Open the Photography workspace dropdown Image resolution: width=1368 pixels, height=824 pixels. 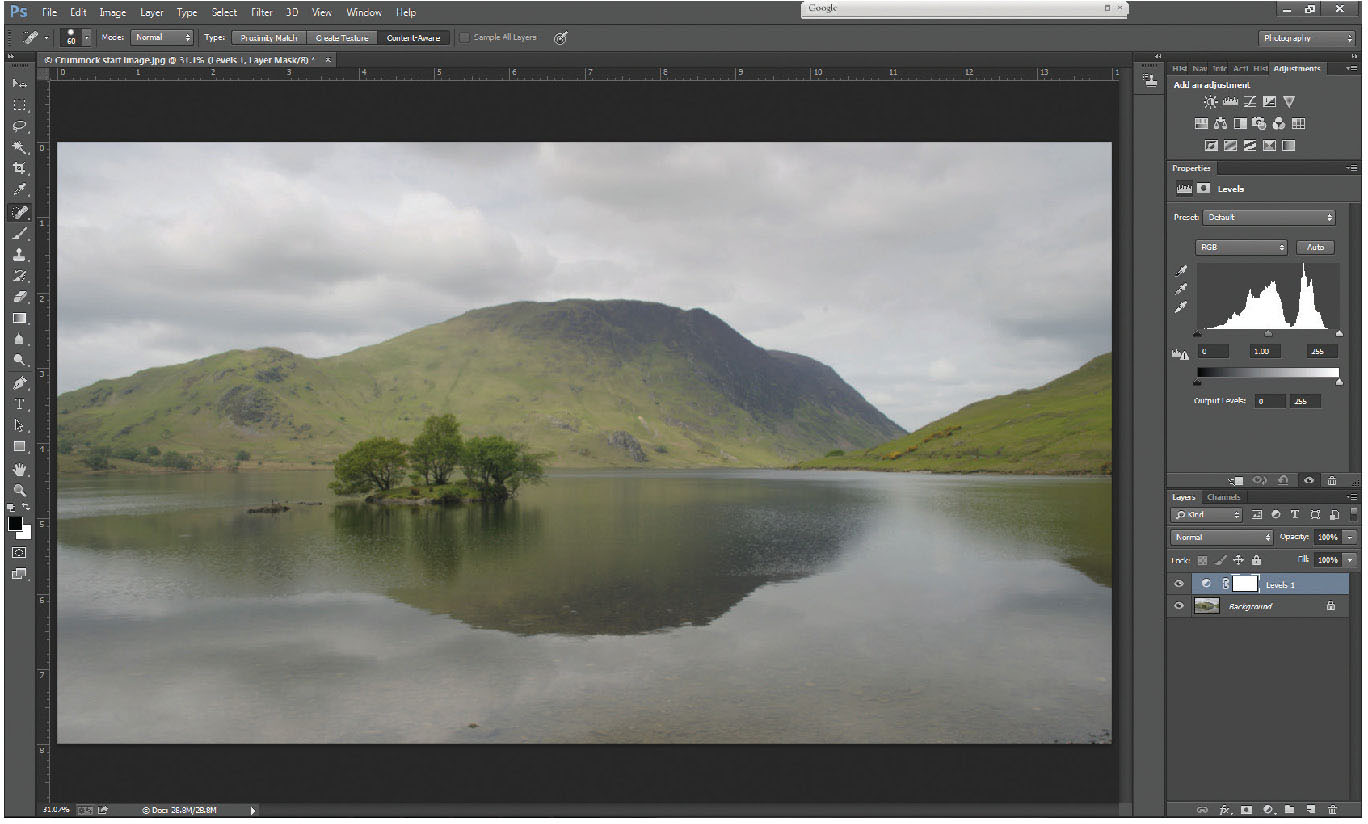coord(1306,38)
